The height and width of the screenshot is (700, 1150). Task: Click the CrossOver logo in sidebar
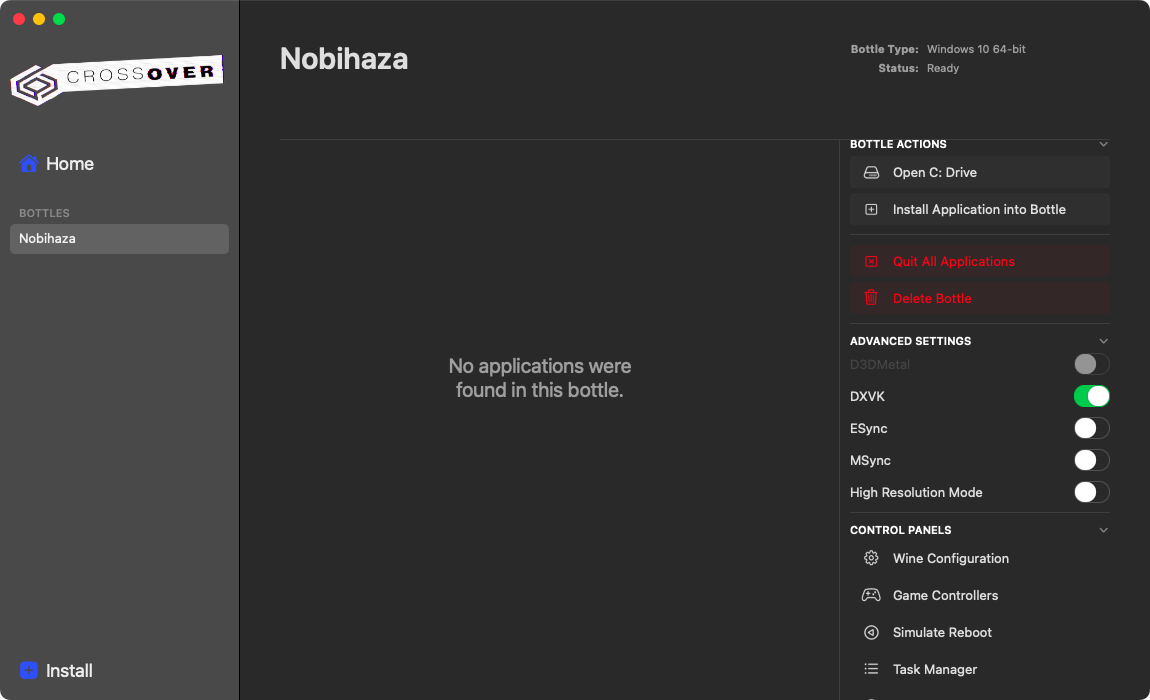[116, 80]
